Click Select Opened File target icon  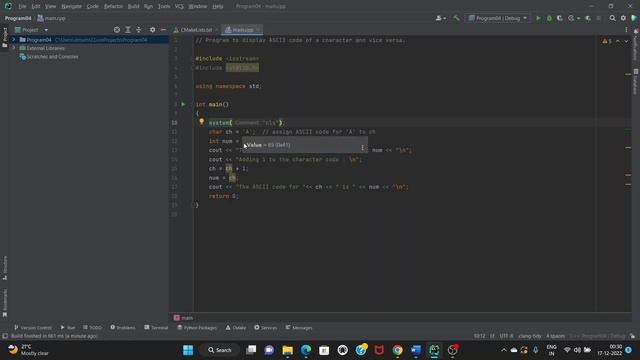point(117,30)
